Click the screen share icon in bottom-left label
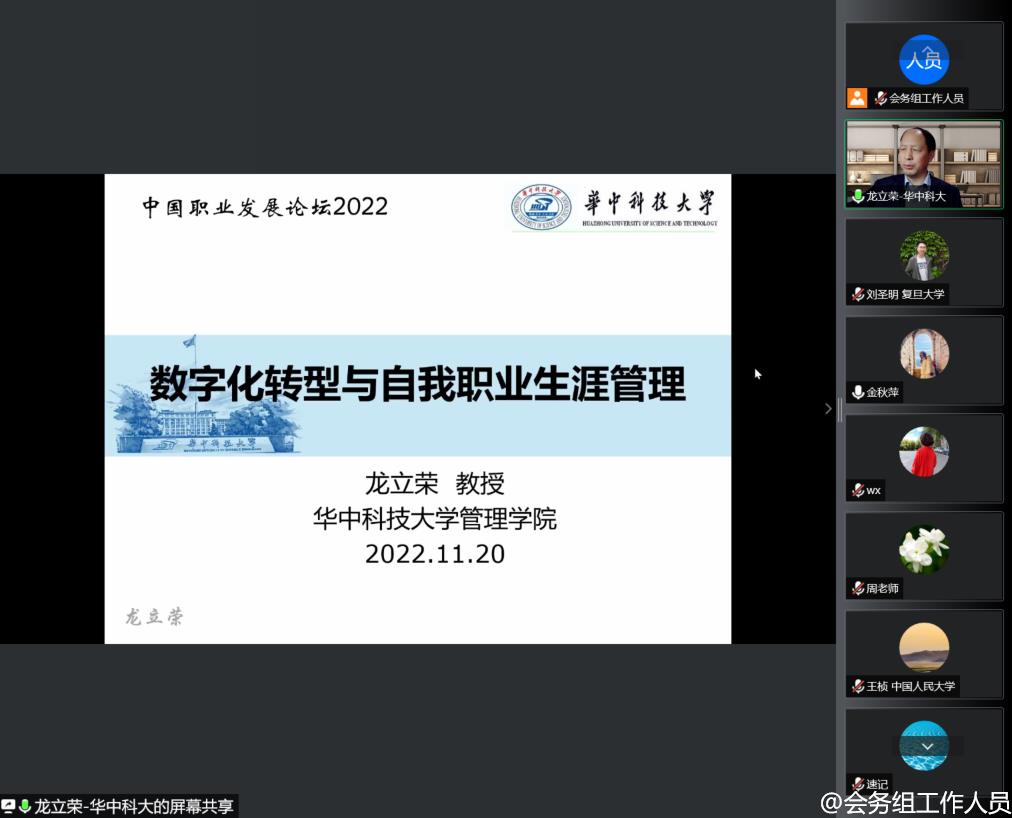The image size is (1012, 818). (9, 806)
